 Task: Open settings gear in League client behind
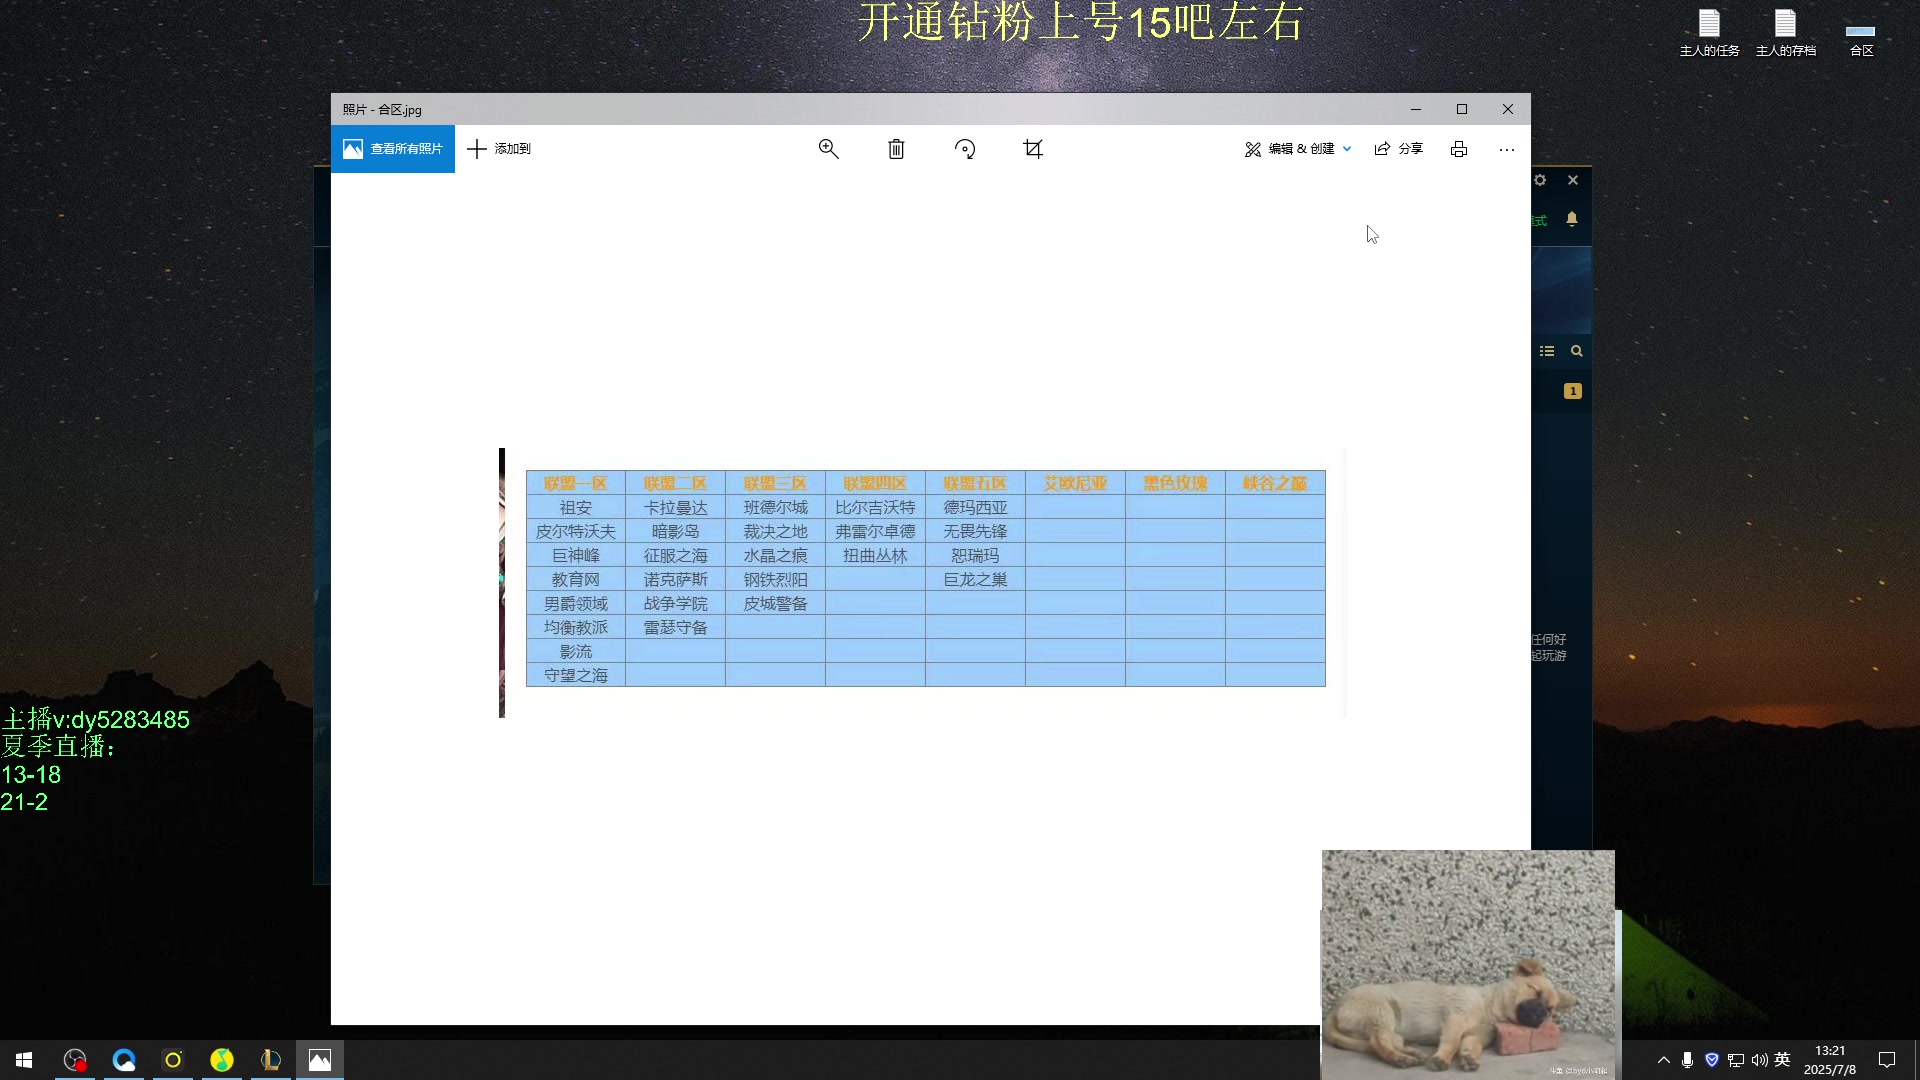coord(1540,180)
